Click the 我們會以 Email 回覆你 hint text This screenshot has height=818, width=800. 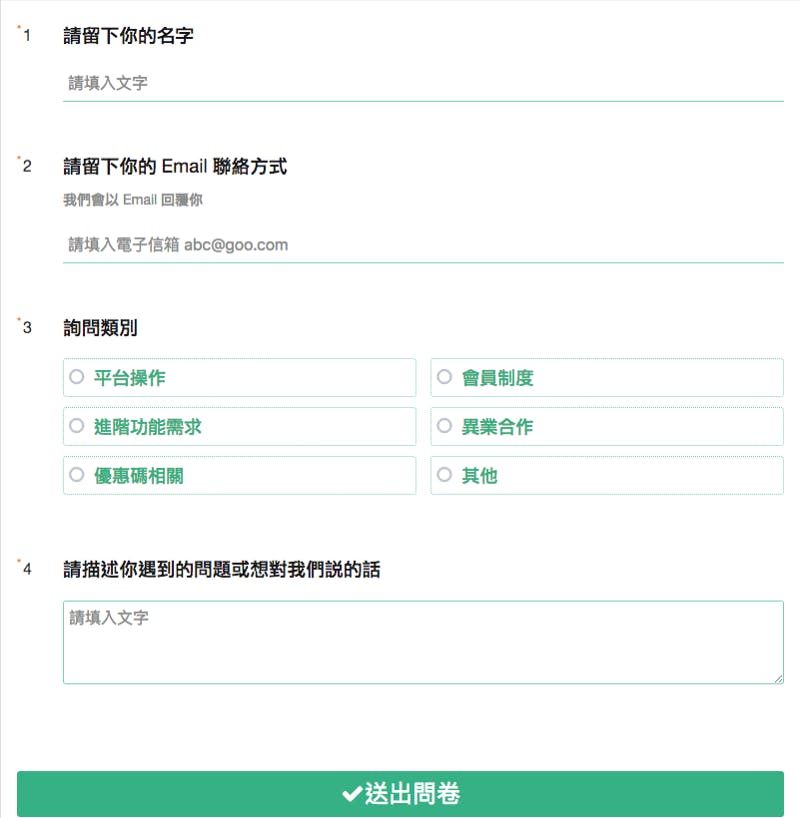tap(133, 200)
